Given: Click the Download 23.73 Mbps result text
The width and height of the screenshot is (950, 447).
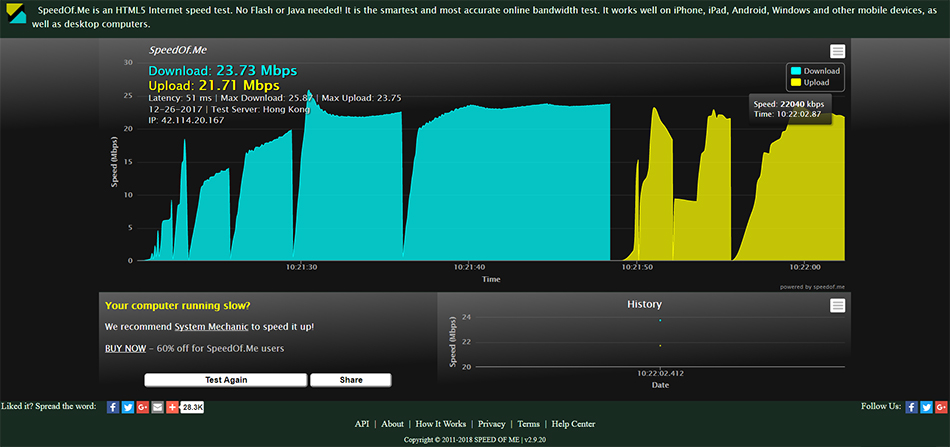Looking at the screenshot, I should [x=223, y=71].
